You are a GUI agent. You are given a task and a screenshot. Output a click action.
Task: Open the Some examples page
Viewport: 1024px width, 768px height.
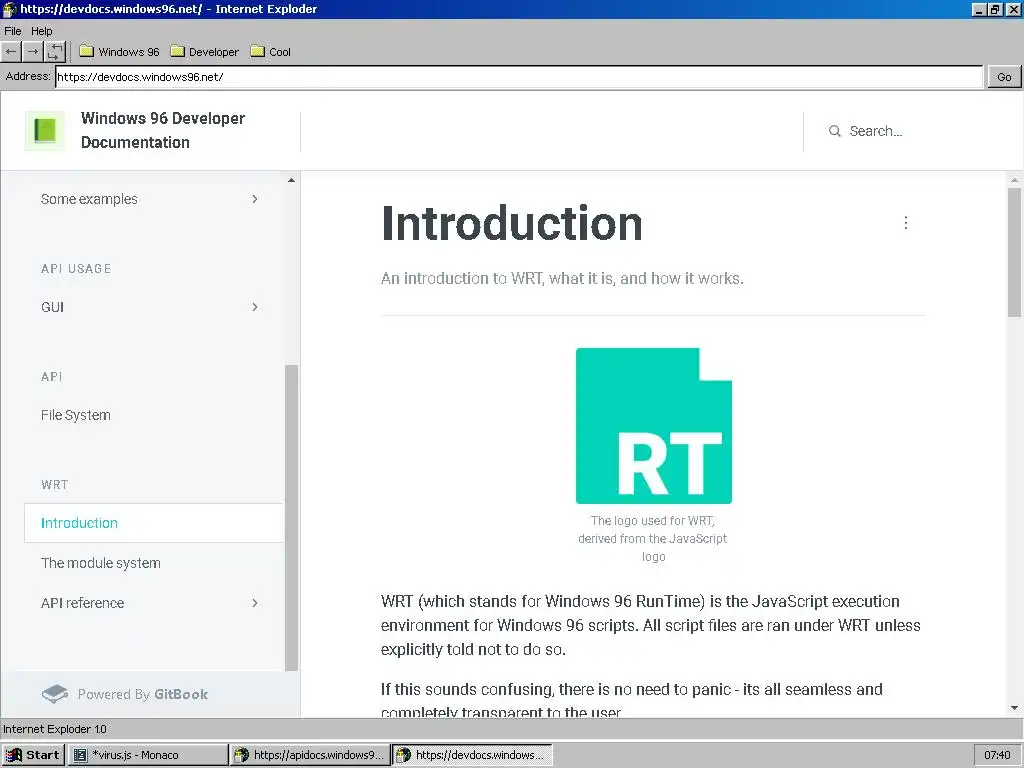(x=89, y=199)
